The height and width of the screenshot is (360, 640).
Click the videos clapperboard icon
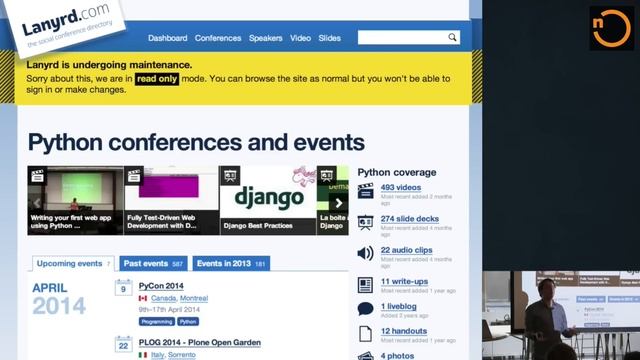365,191
